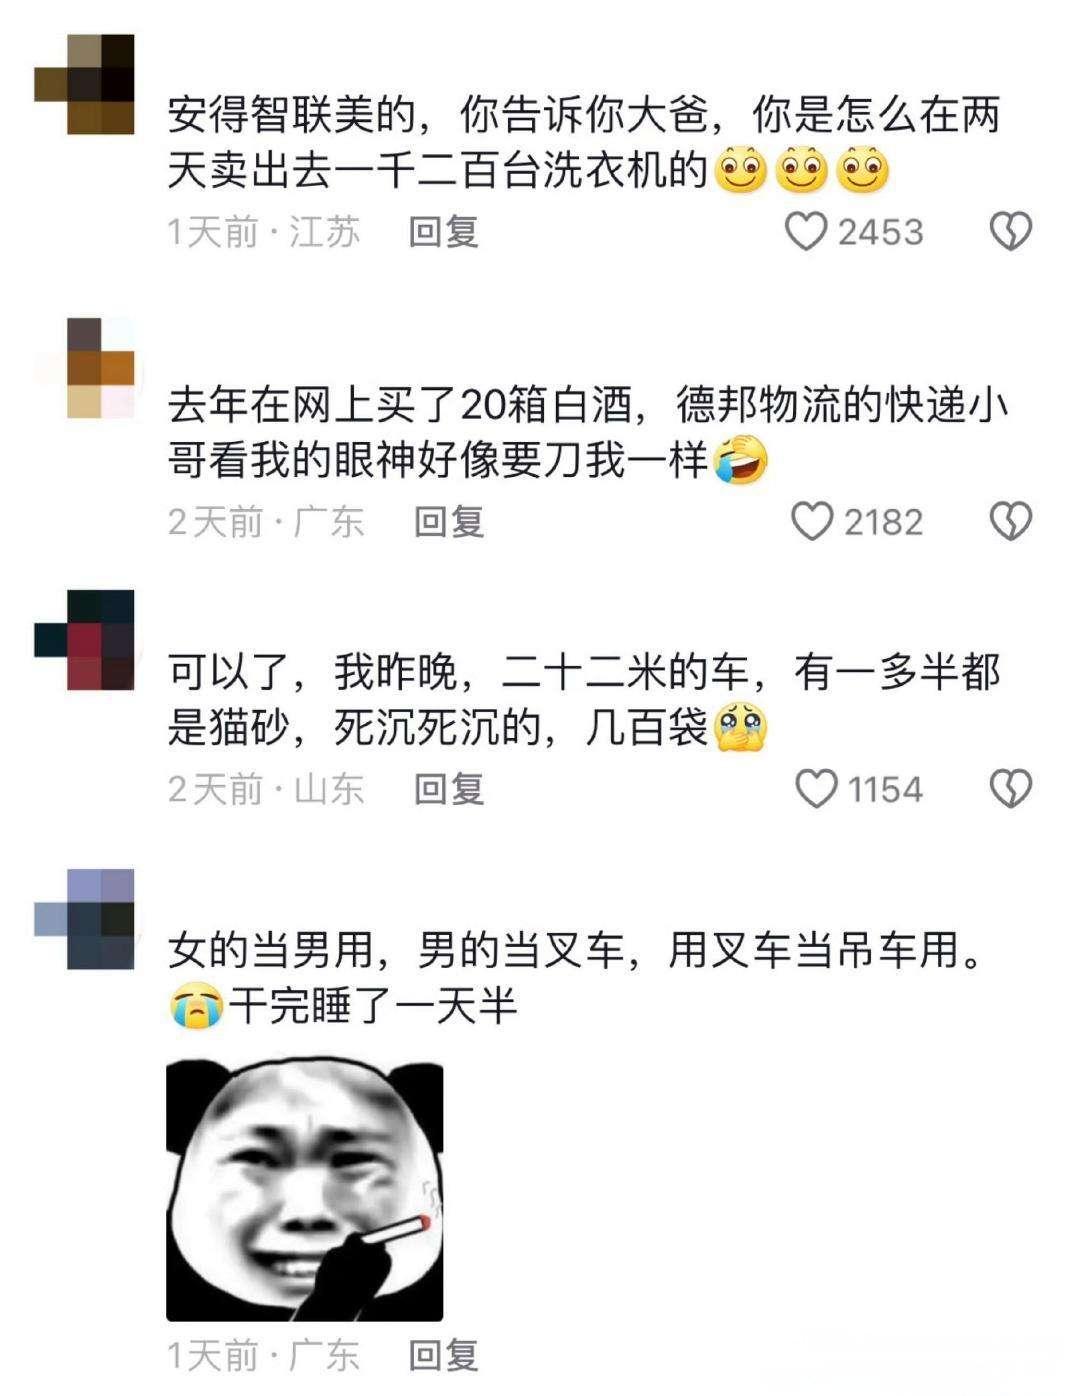Dislike the 猫砂 comment from 山东
The width and height of the screenshot is (1080, 1396).
tap(1010, 789)
